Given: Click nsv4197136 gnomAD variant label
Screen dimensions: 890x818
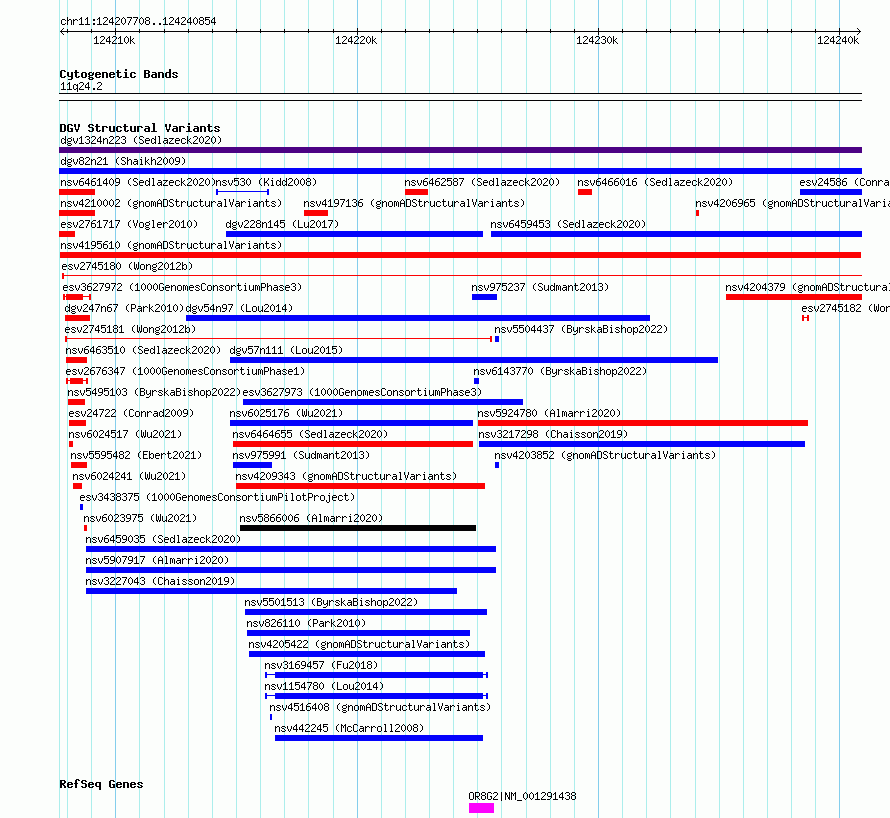Looking at the screenshot, I should coord(414,203).
